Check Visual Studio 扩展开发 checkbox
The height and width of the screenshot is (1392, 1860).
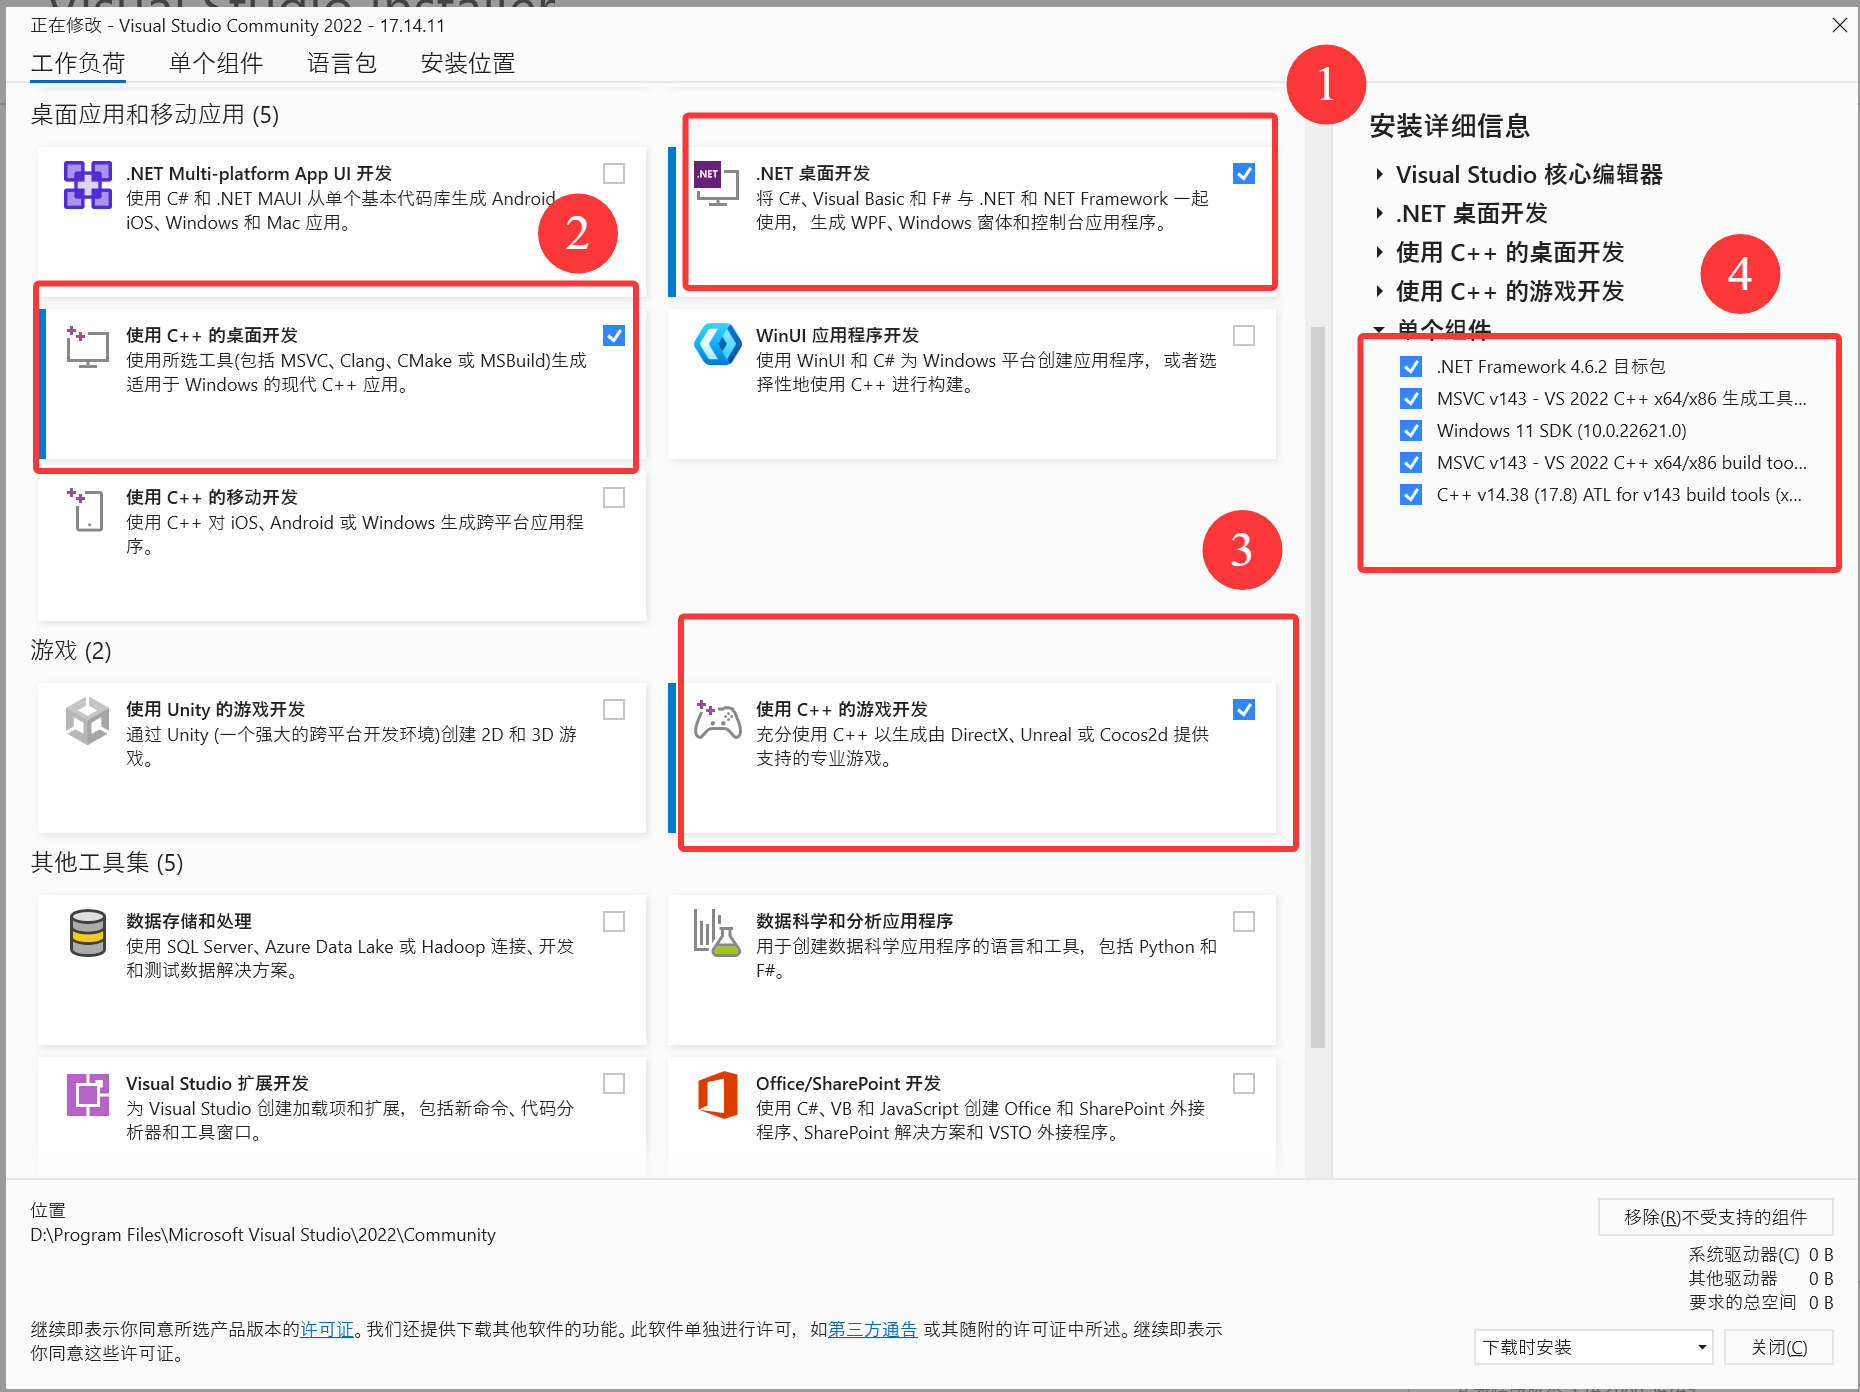coord(614,1084)
